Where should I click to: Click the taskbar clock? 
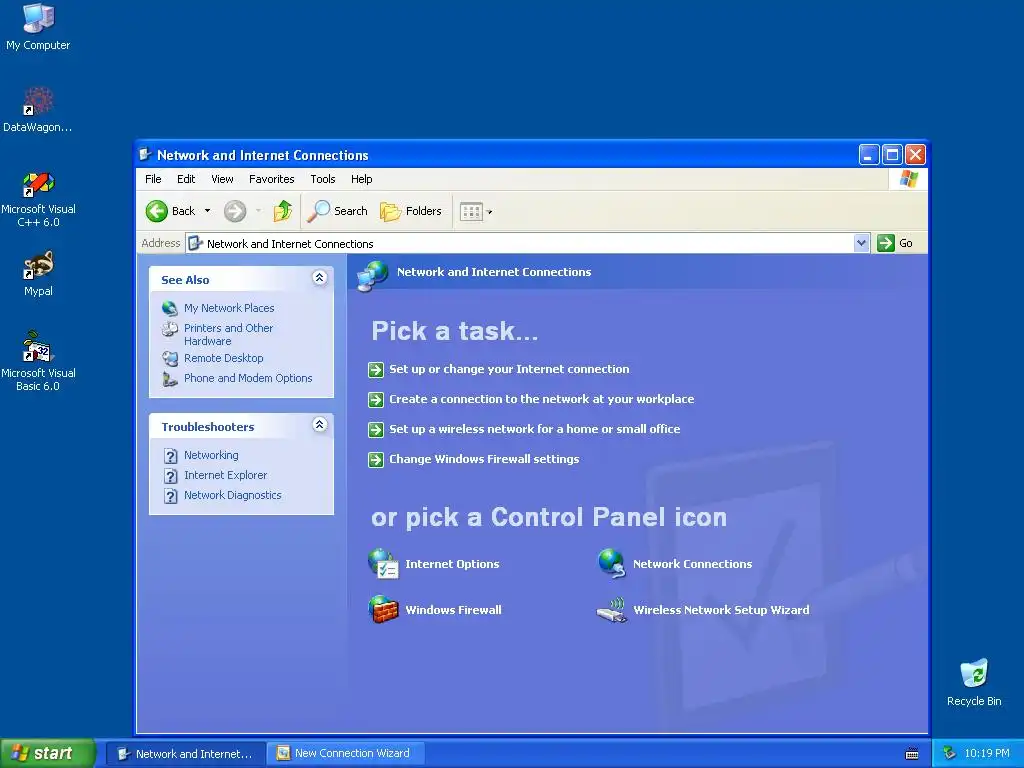click(x=987, y=753)
